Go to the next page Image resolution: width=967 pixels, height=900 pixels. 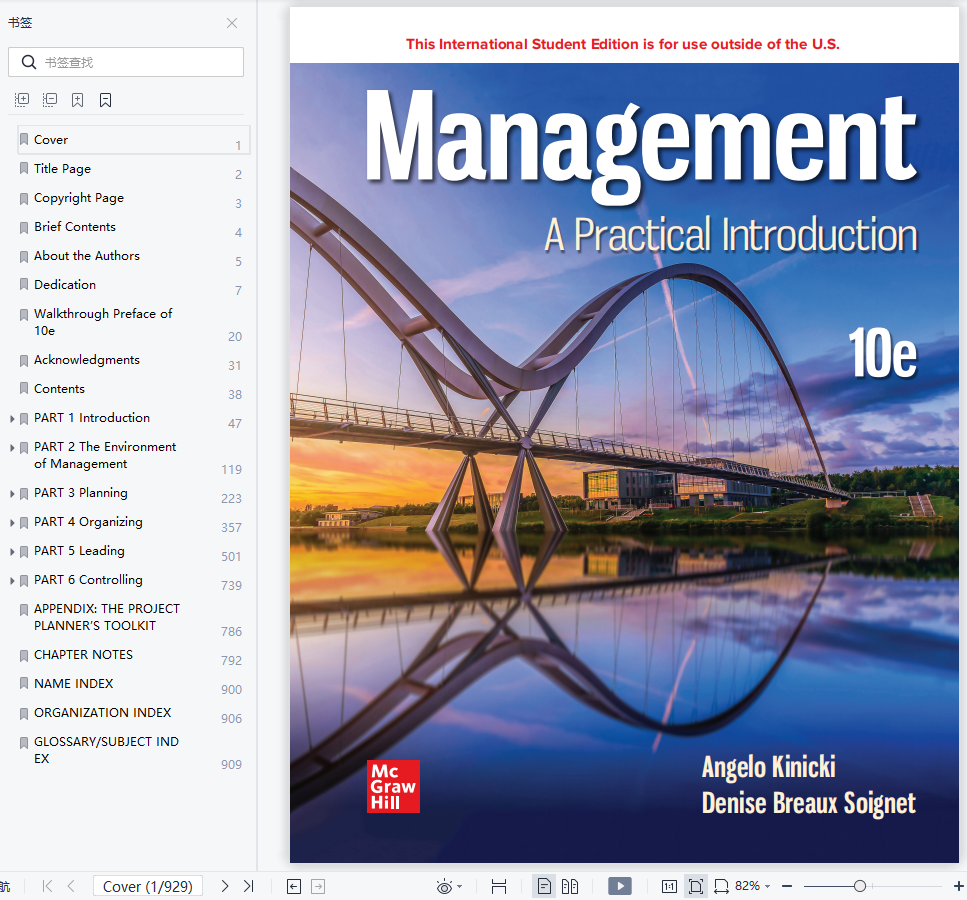225,886
